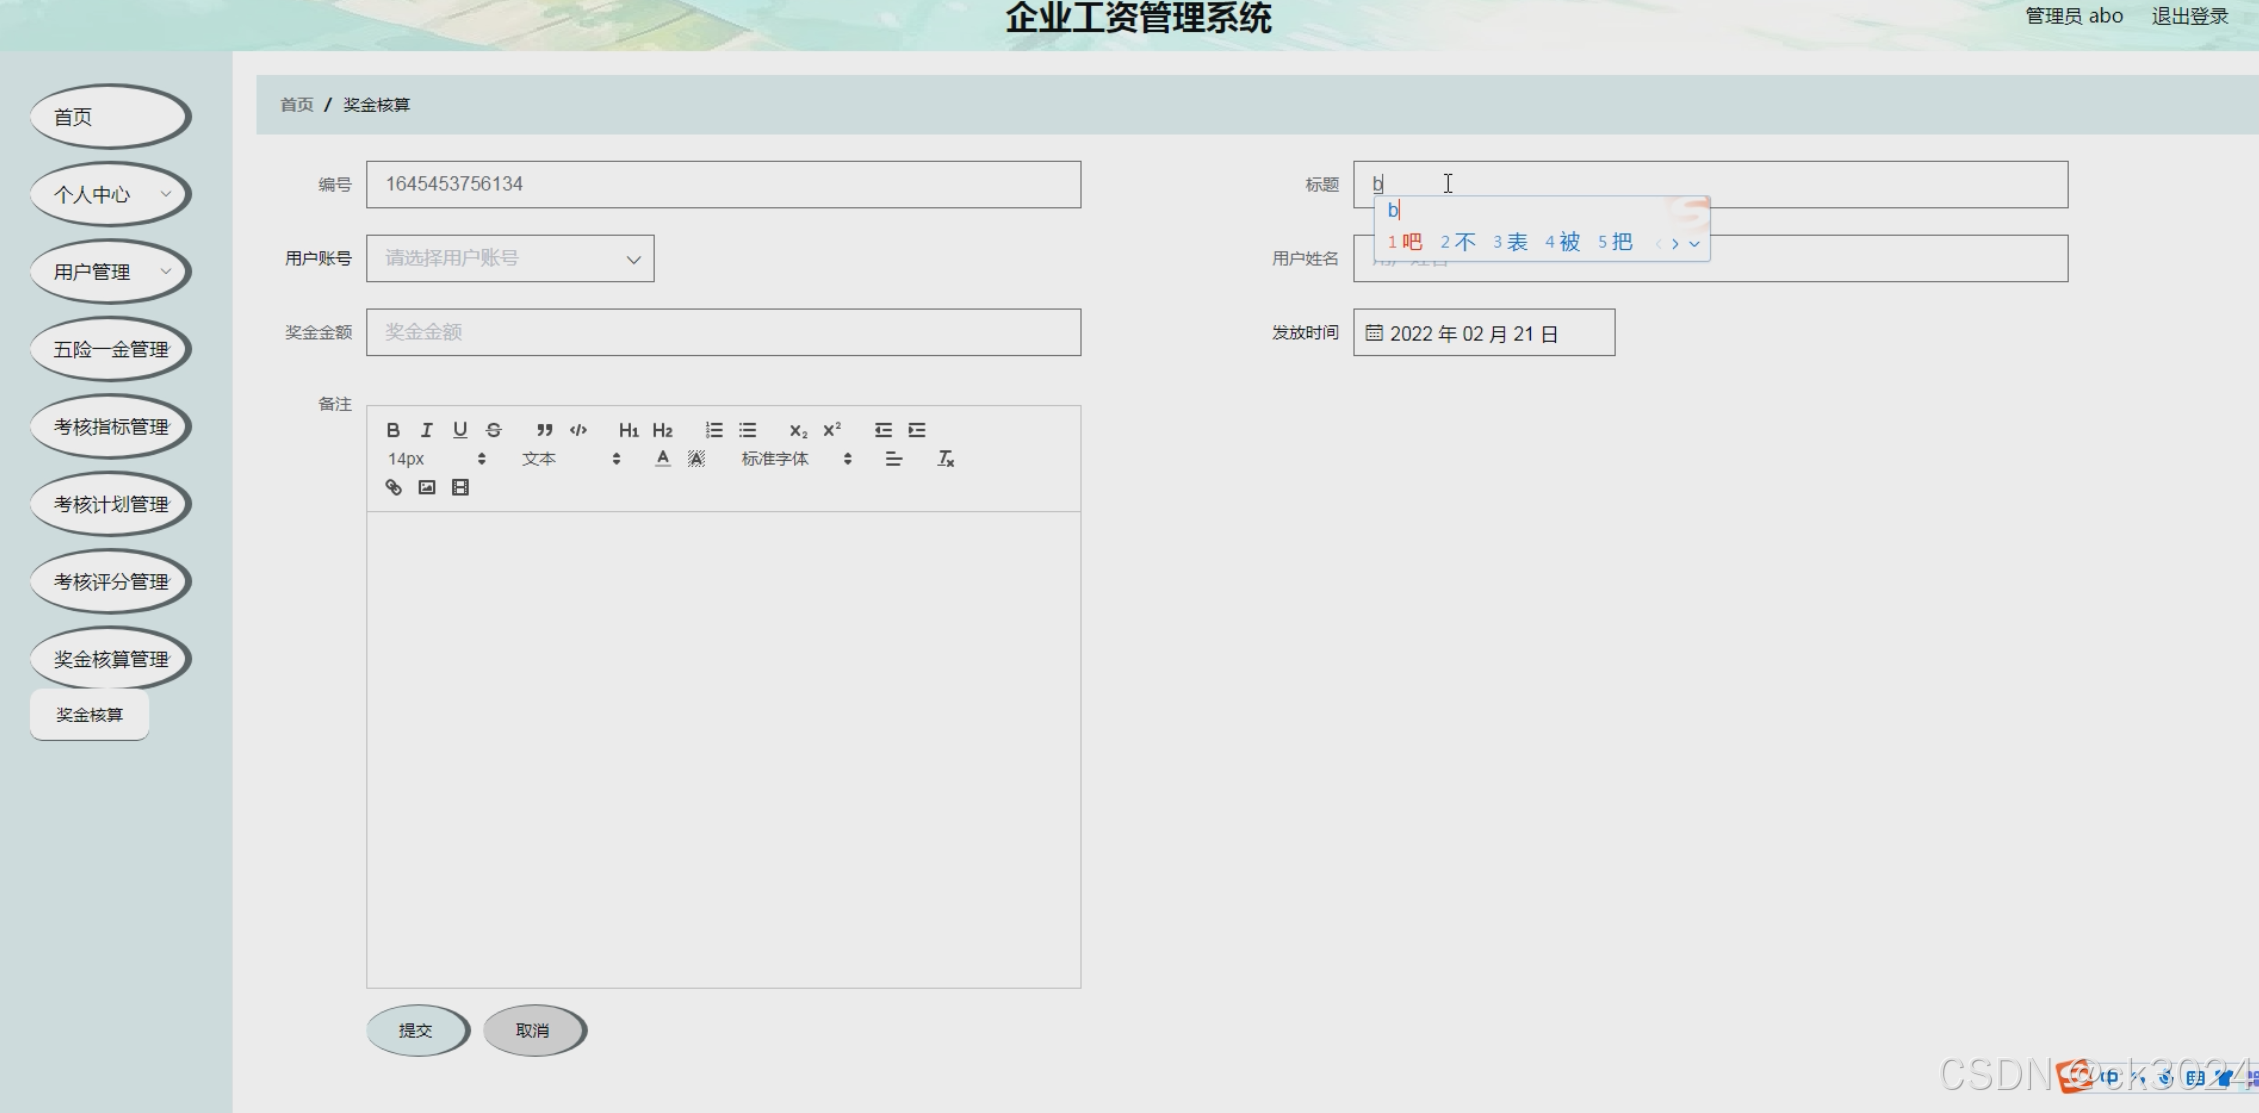Expand the 个人中心 sidebar menu
The height and width of the screenshot is (1113, 2259).
[x=110, y=194]
